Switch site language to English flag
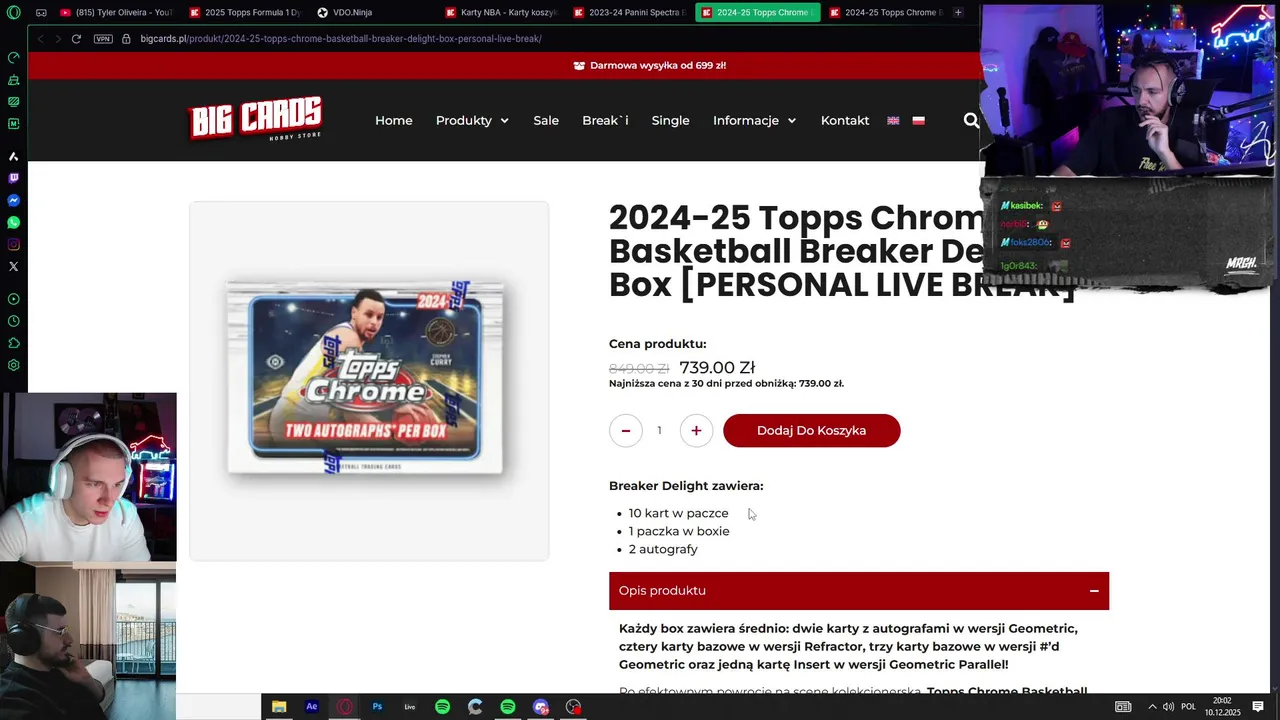 (x=893, y=120)
